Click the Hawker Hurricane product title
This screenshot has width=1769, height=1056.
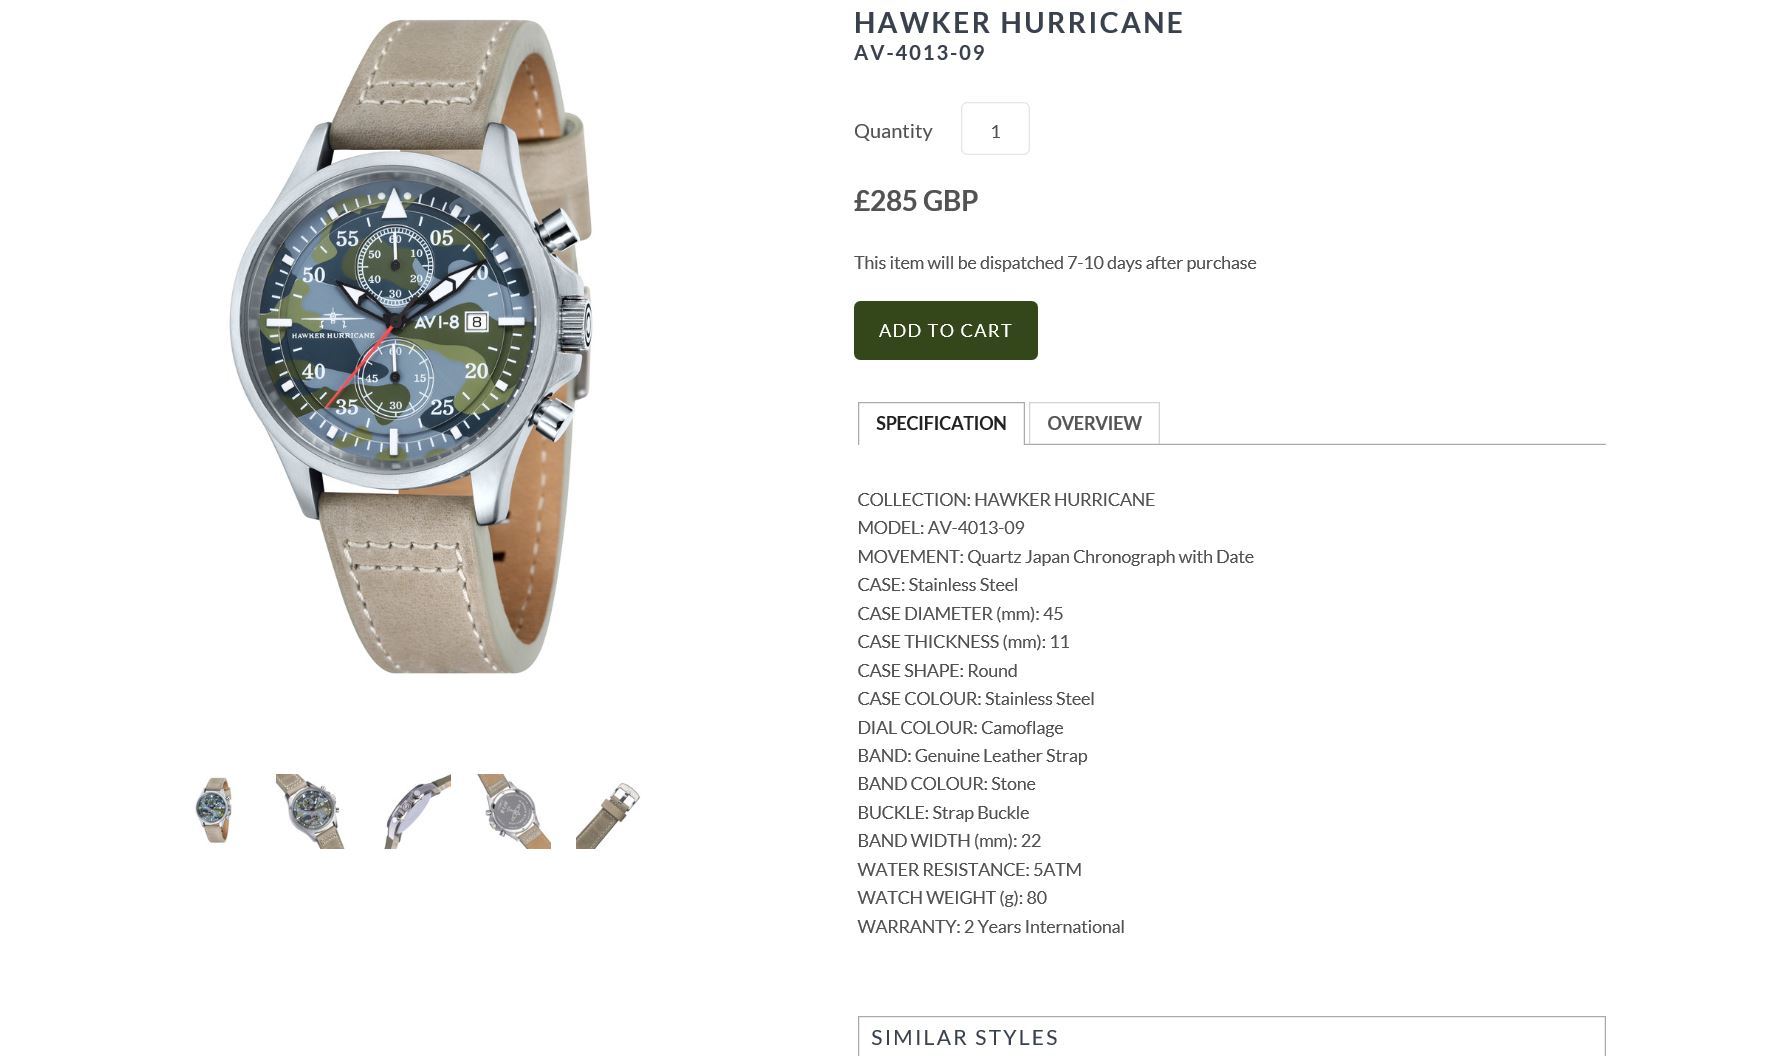coord(1019,22)
